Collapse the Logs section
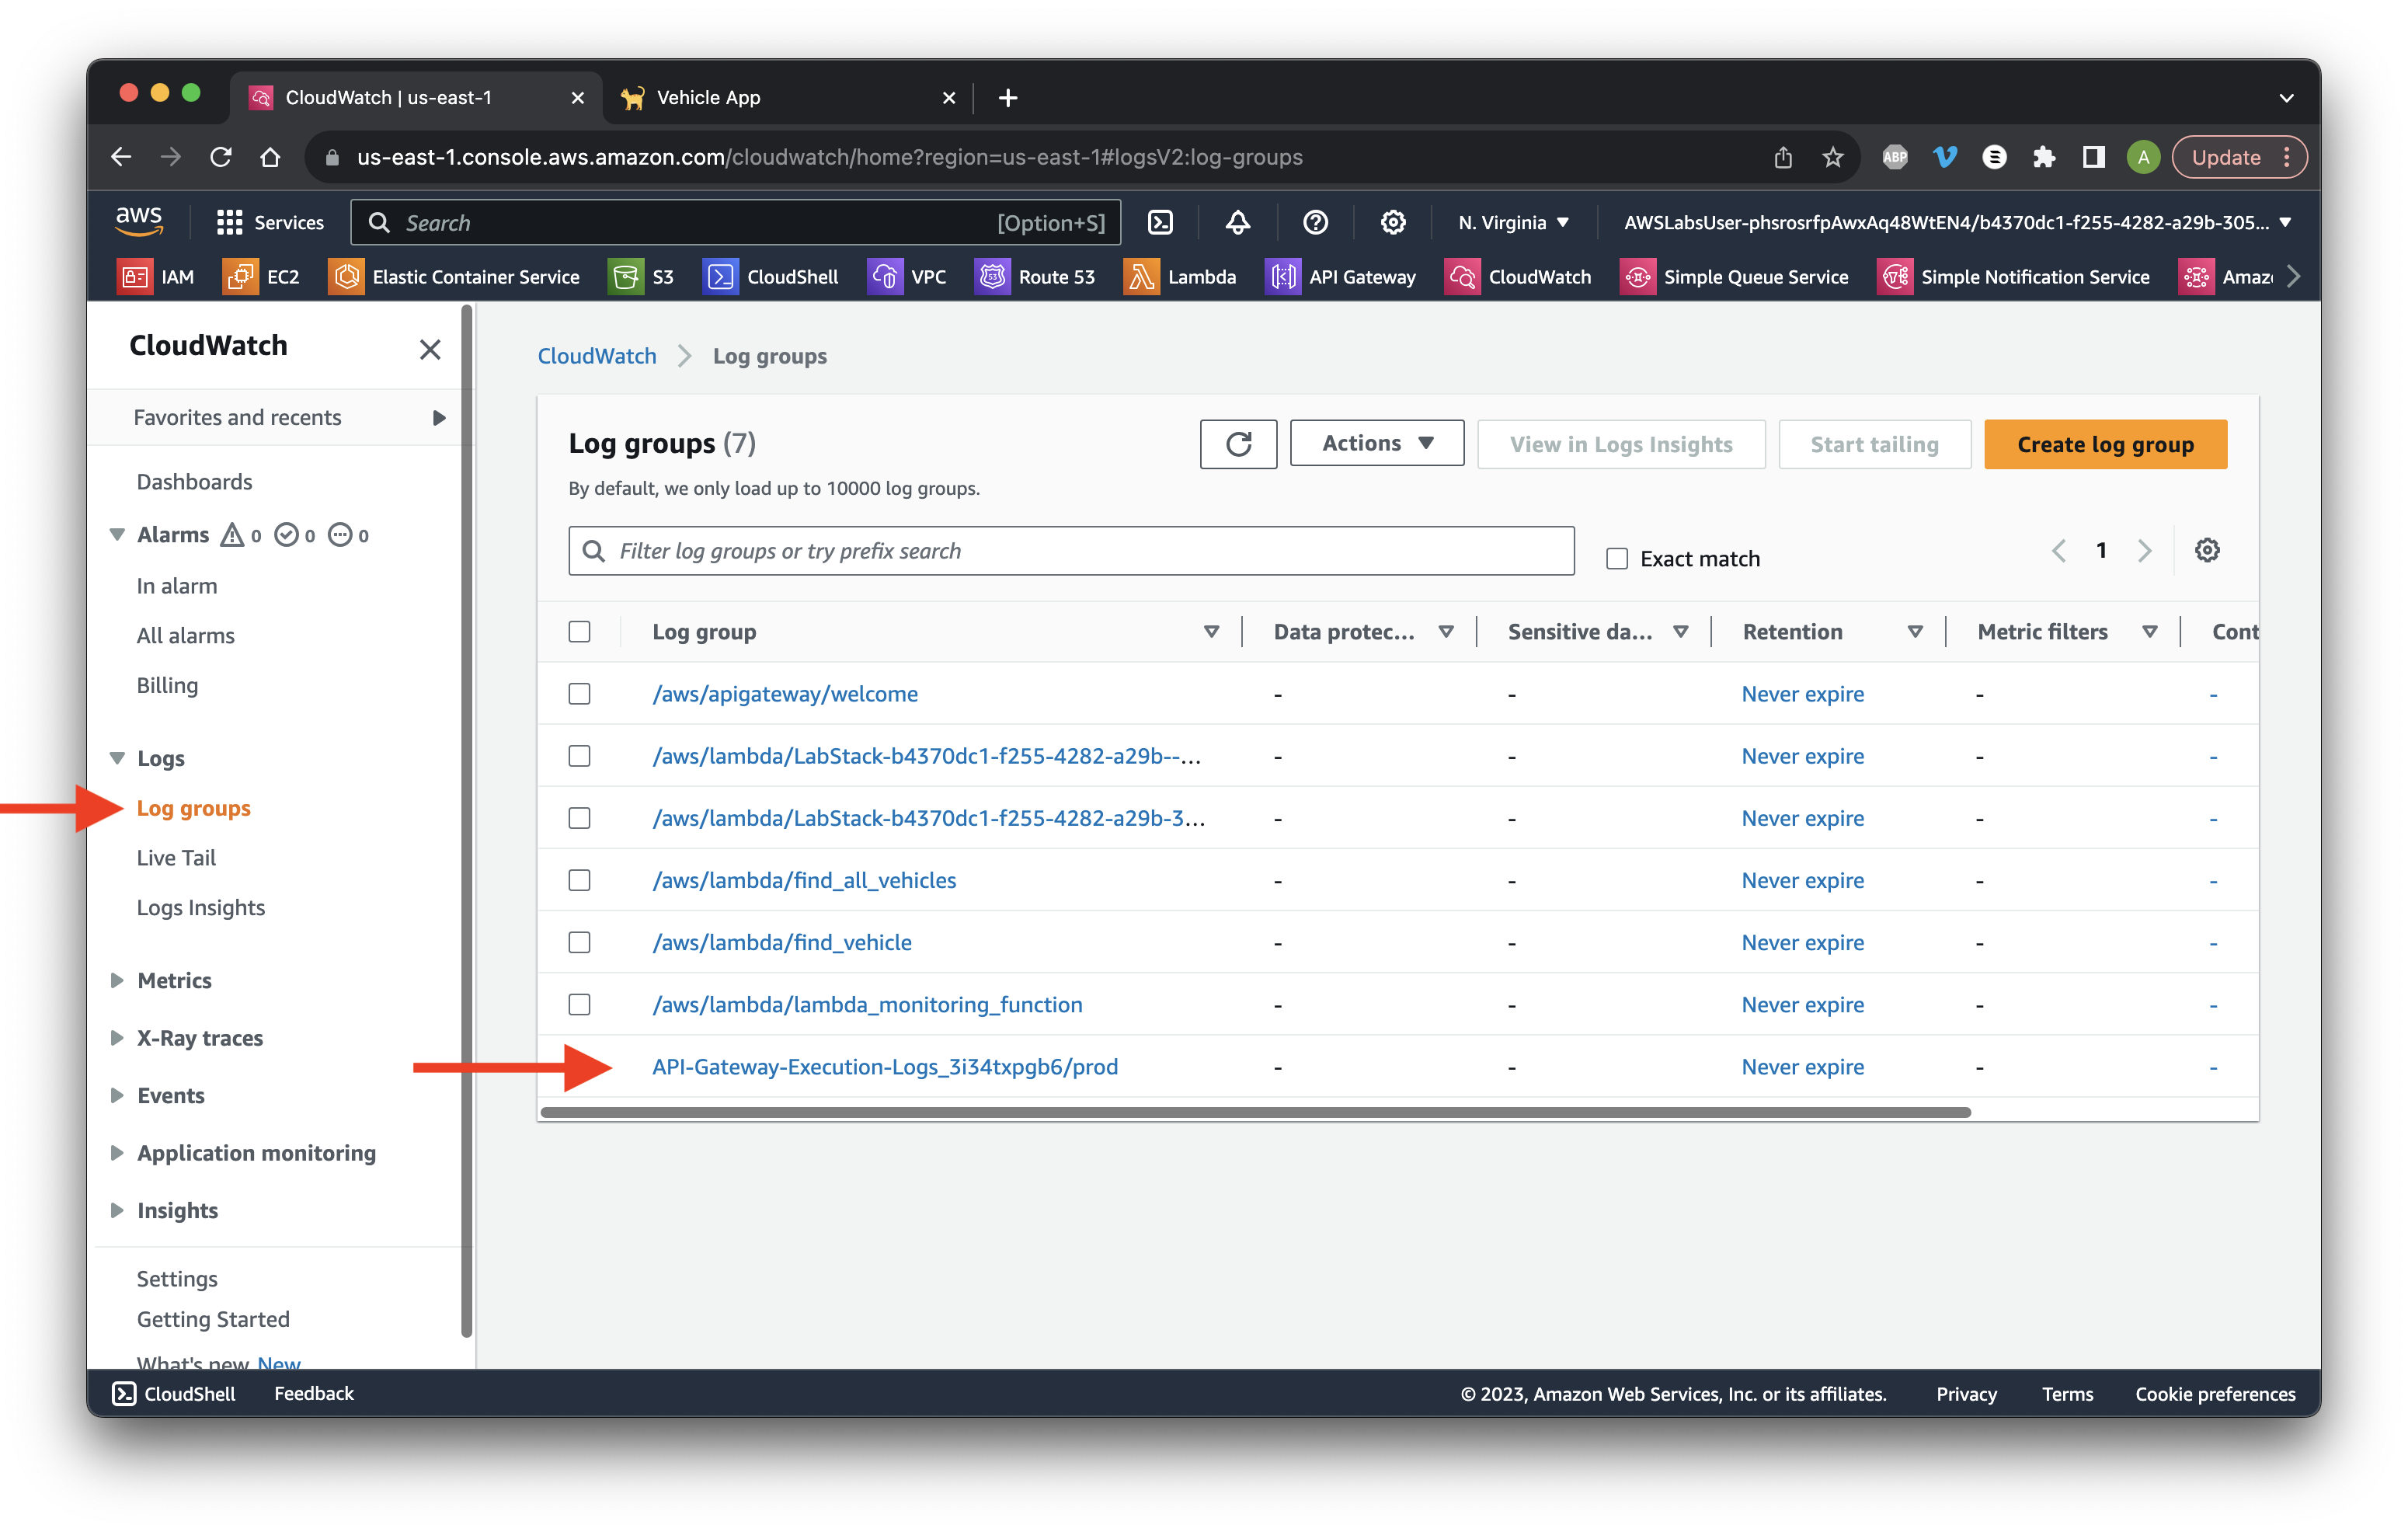Screen dimensions: 2408x1532 pos(117,758)
